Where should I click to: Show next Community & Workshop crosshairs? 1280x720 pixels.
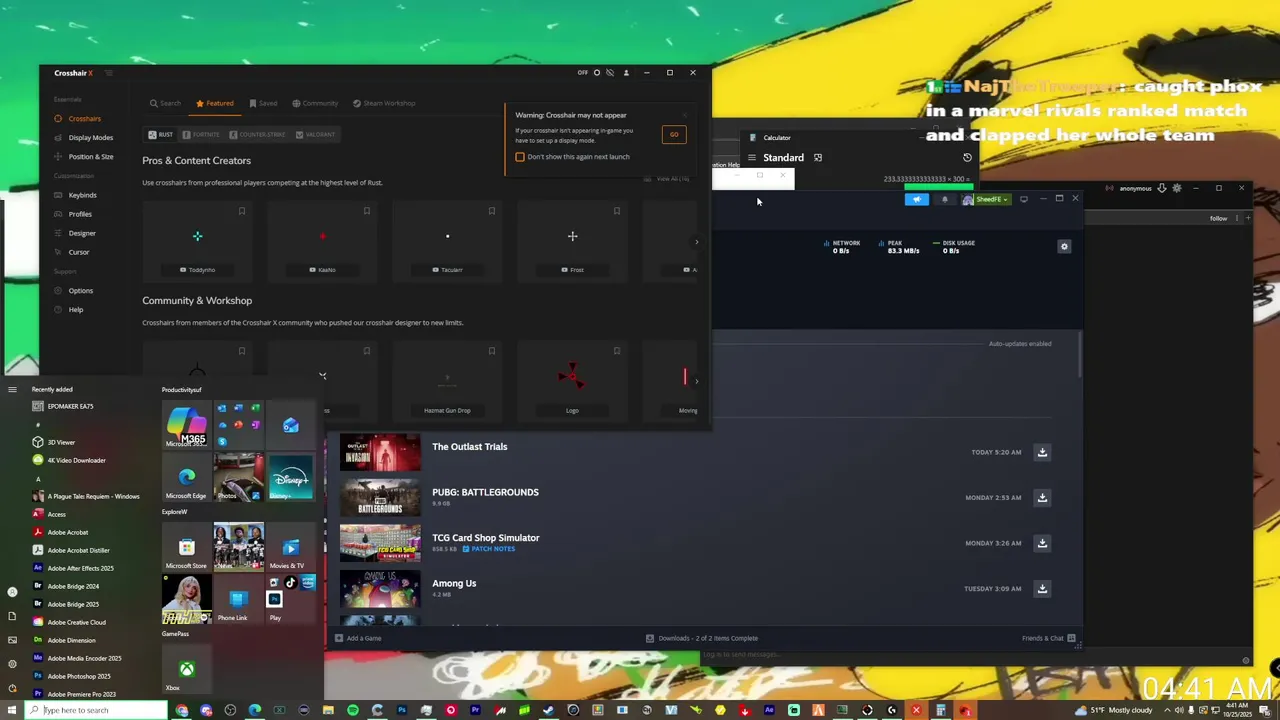696,381
